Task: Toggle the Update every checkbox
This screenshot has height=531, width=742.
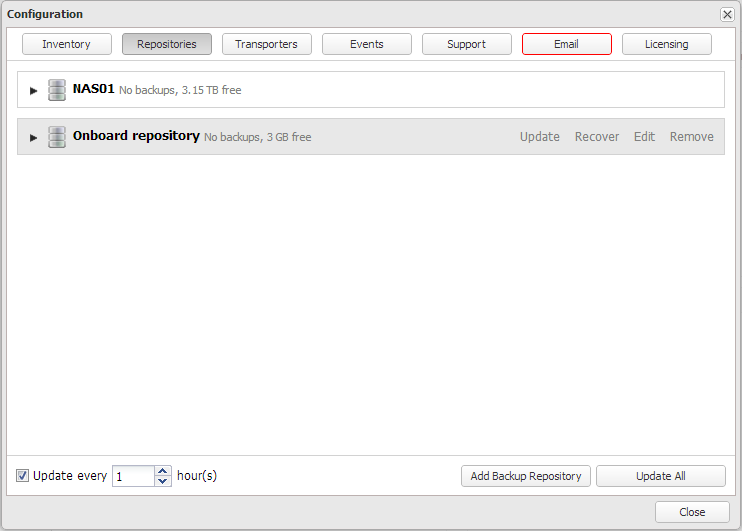Action: (x=22, y=476)
